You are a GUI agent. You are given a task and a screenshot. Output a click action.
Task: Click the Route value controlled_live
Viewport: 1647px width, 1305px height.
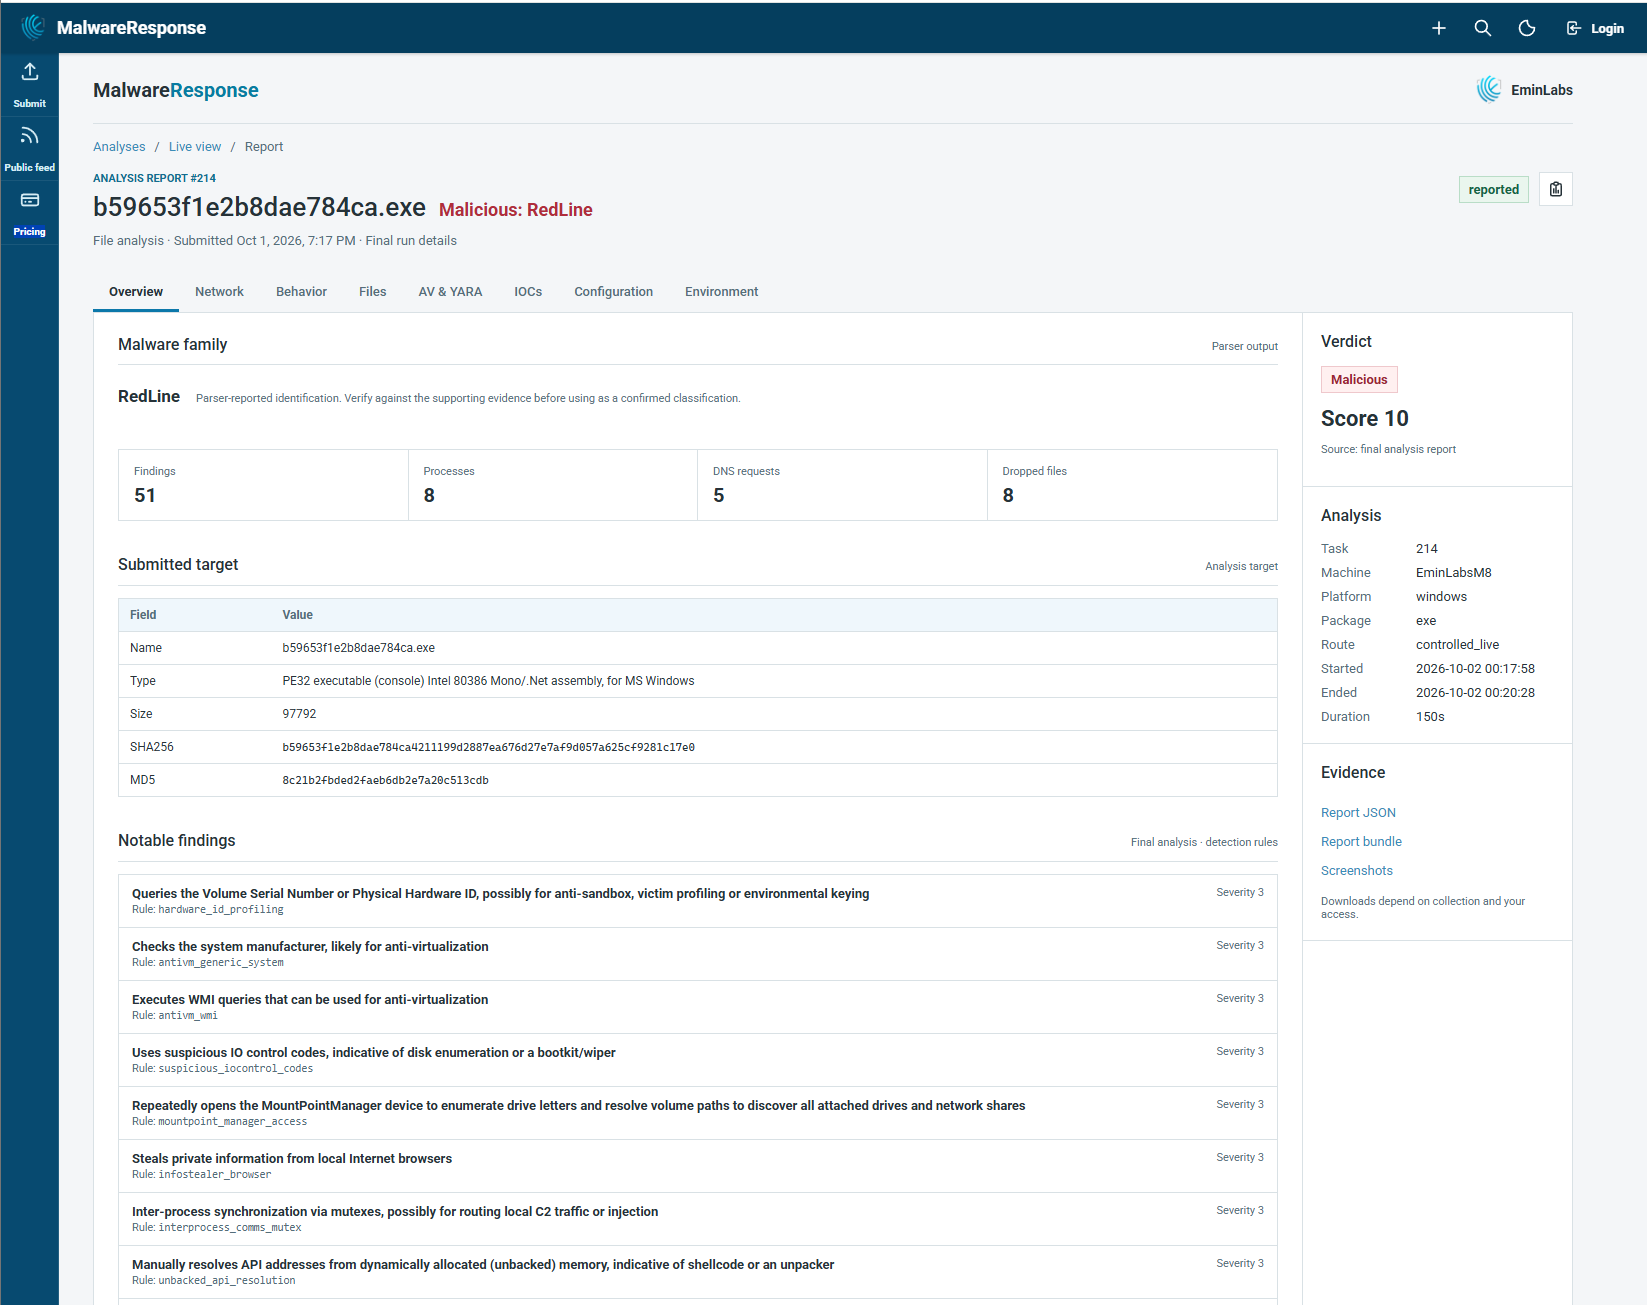click(1457, 645)
